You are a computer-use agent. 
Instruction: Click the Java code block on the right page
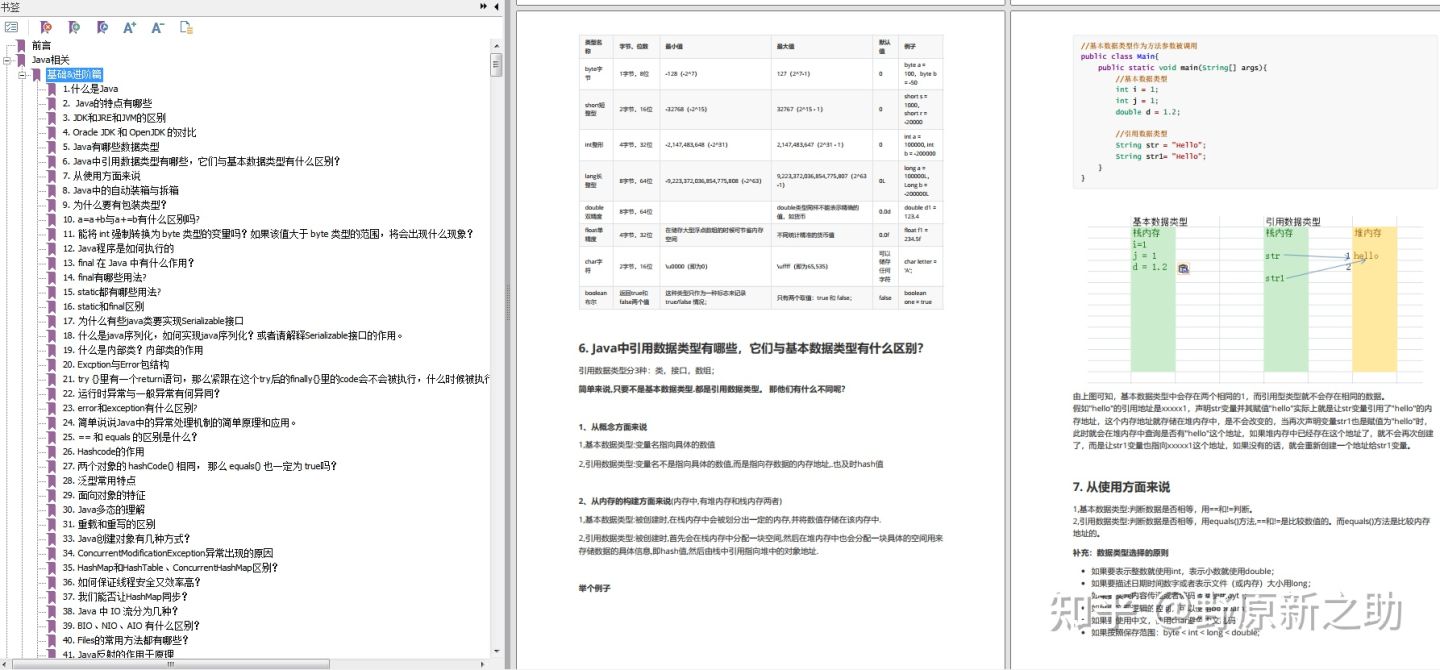point(1255,112)
